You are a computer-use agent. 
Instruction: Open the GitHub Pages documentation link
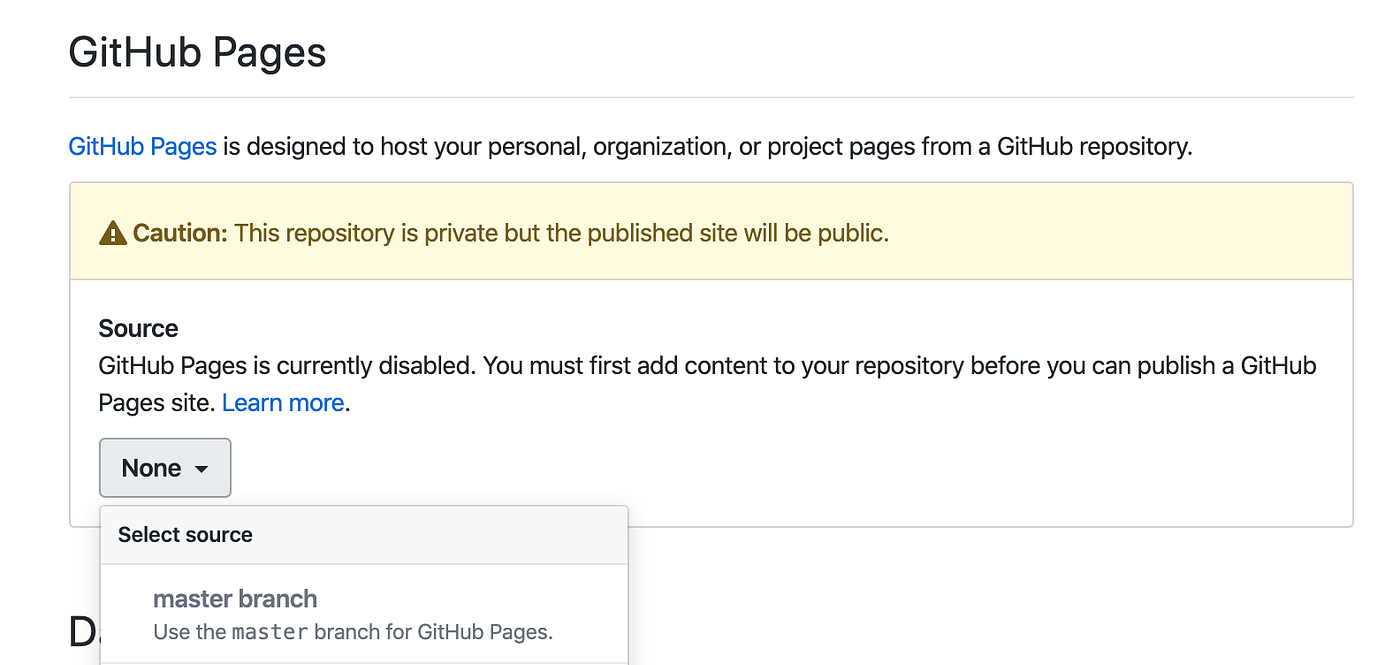click(142, 146)
